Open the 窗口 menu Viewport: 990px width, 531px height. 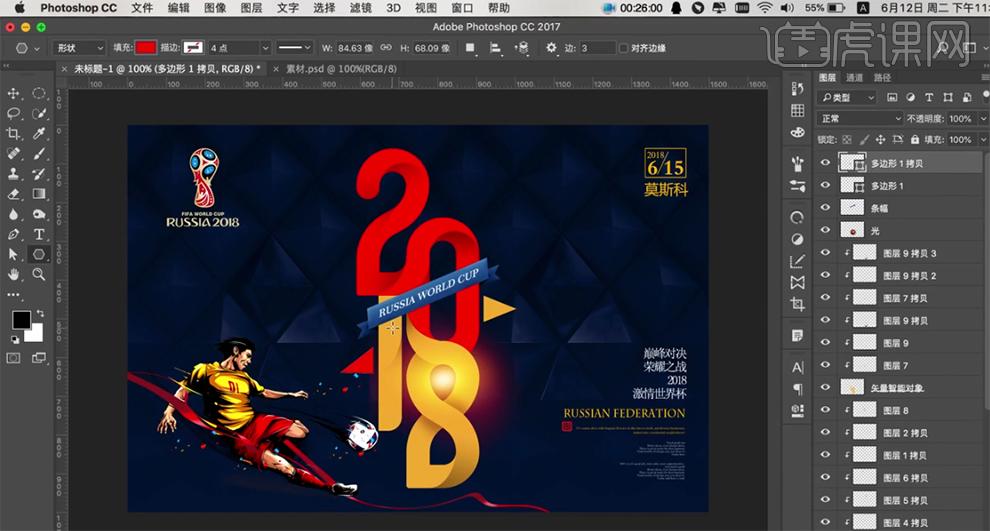pos(462,8)
